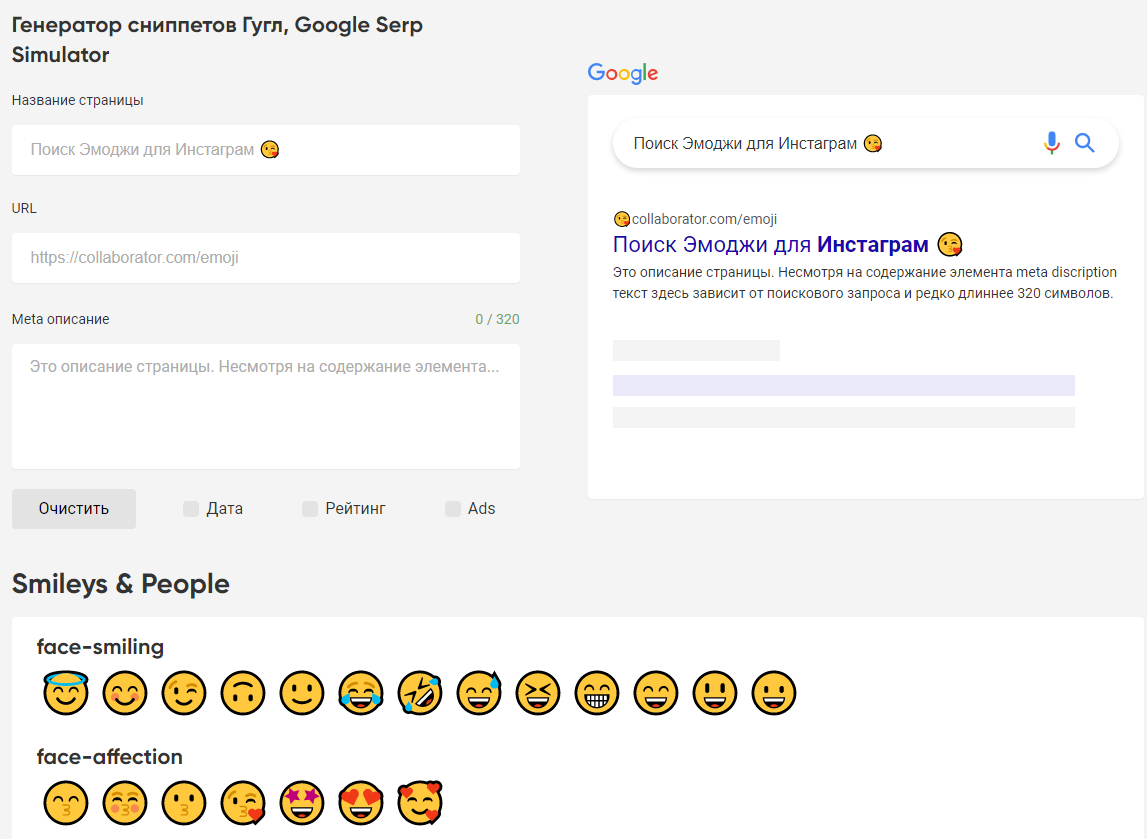Image resolution: width=1147 pixels, height=839 pixels.
Task: Click the microphone icon in Google preview
Action: click(x=1051, y=143)
